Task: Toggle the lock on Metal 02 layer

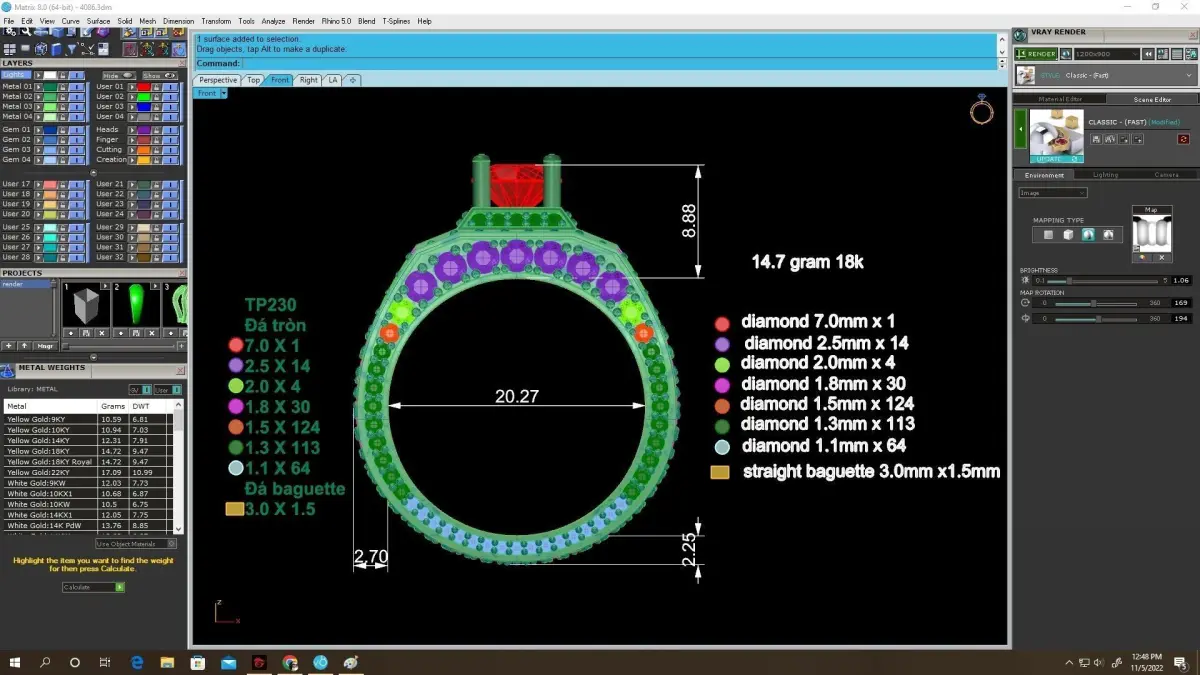Action: [x=62, y=97]
